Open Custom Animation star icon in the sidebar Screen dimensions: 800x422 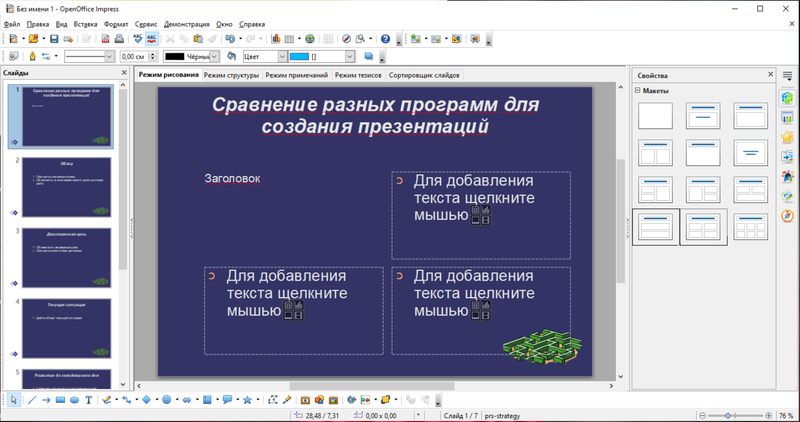787,137
